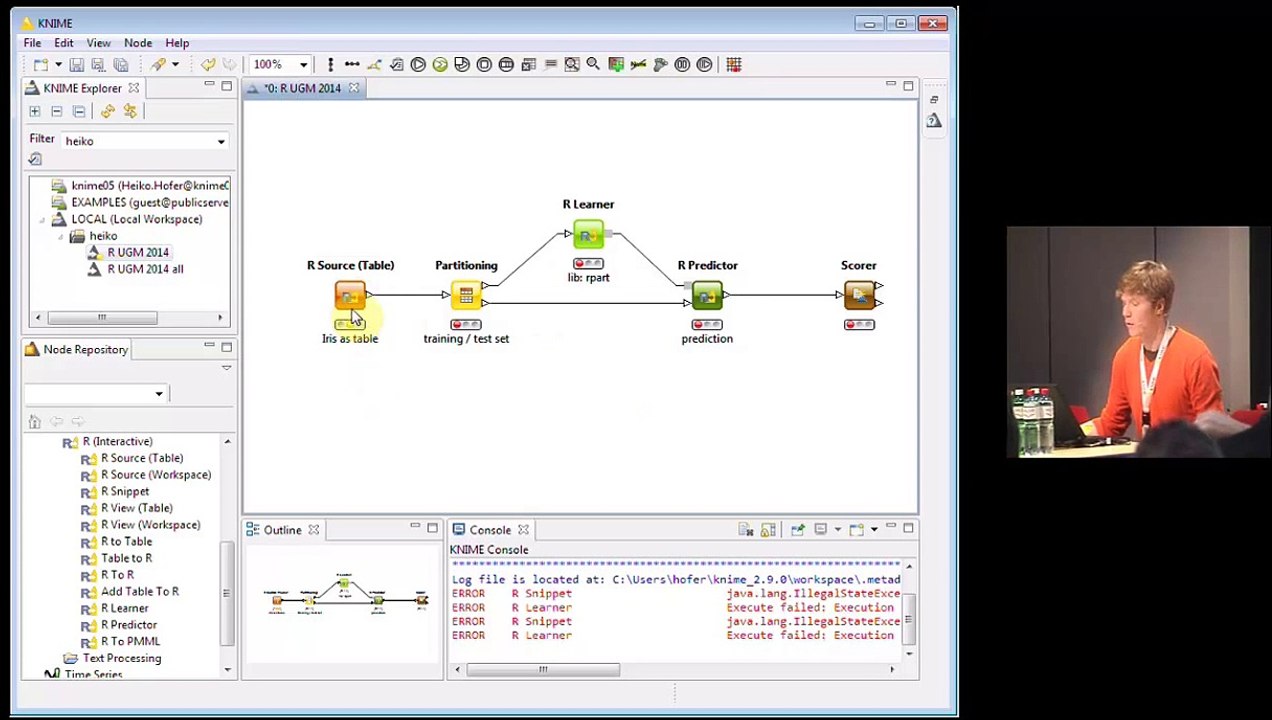Click the grid settings icon in toolbar
1272x720 pixels.
pyautogui.click(x=733, y=65)
